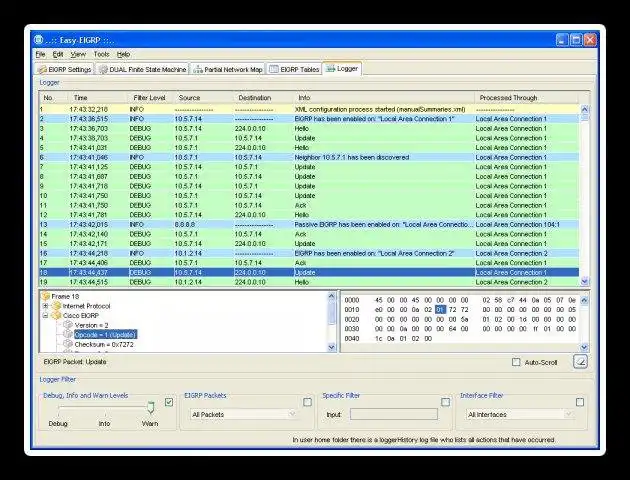Click packet tree scrollbar up arrow
Screen dimensions: 630x480
point(331,296)
